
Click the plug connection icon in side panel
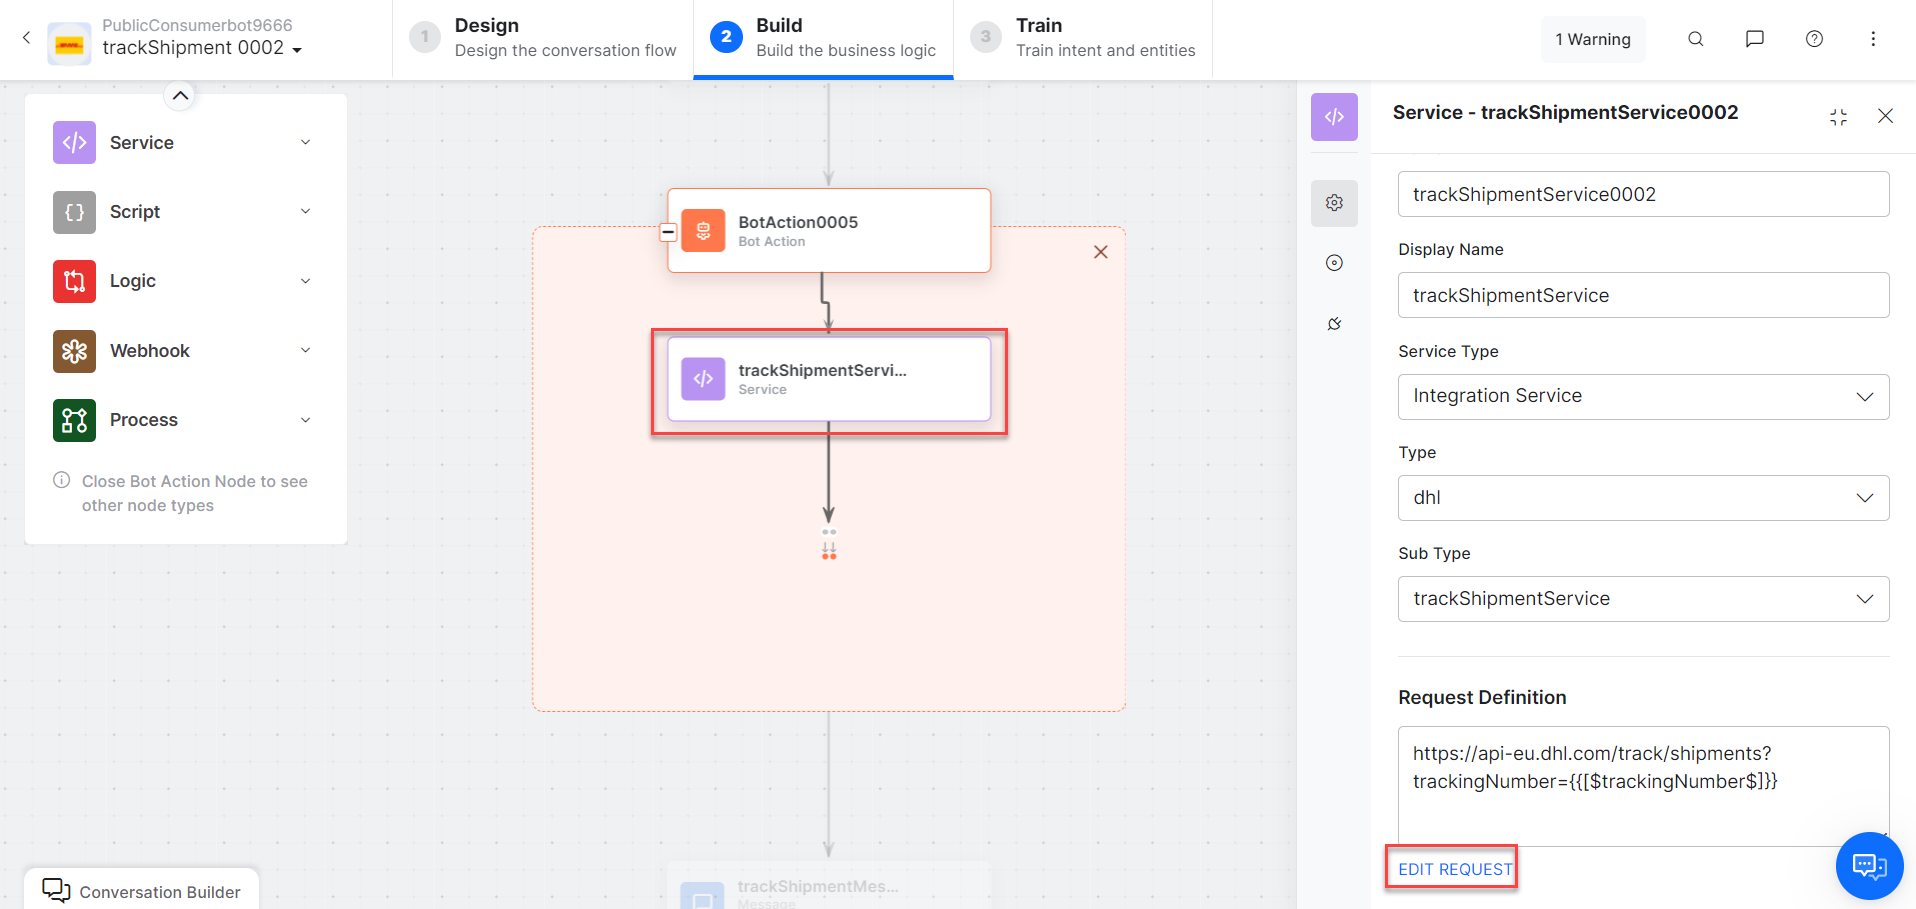coord(1334,324)
